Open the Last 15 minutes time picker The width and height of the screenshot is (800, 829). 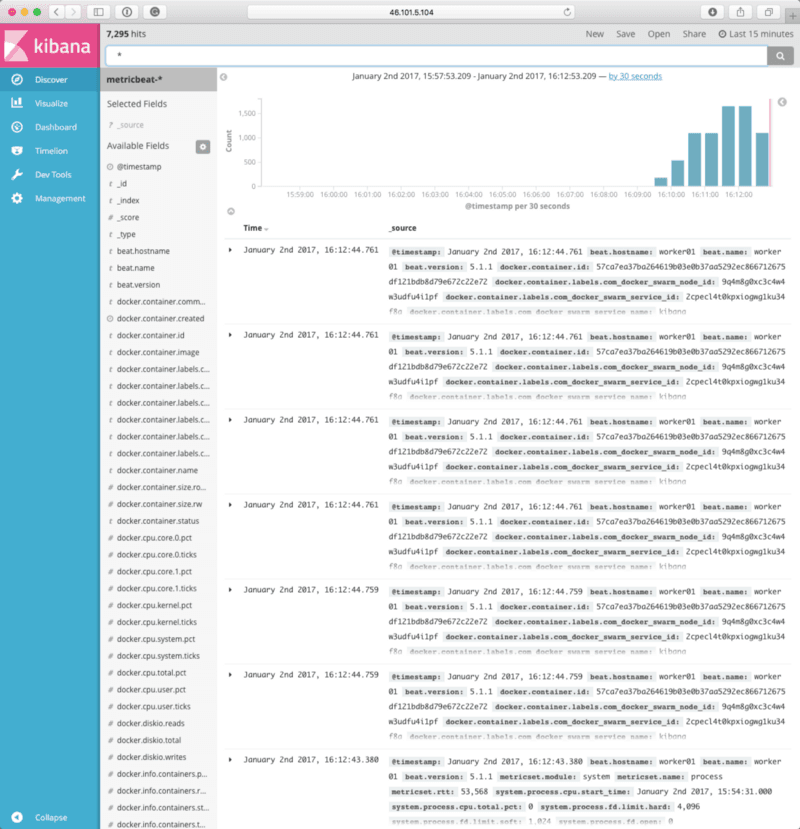(x=757, y=33)
